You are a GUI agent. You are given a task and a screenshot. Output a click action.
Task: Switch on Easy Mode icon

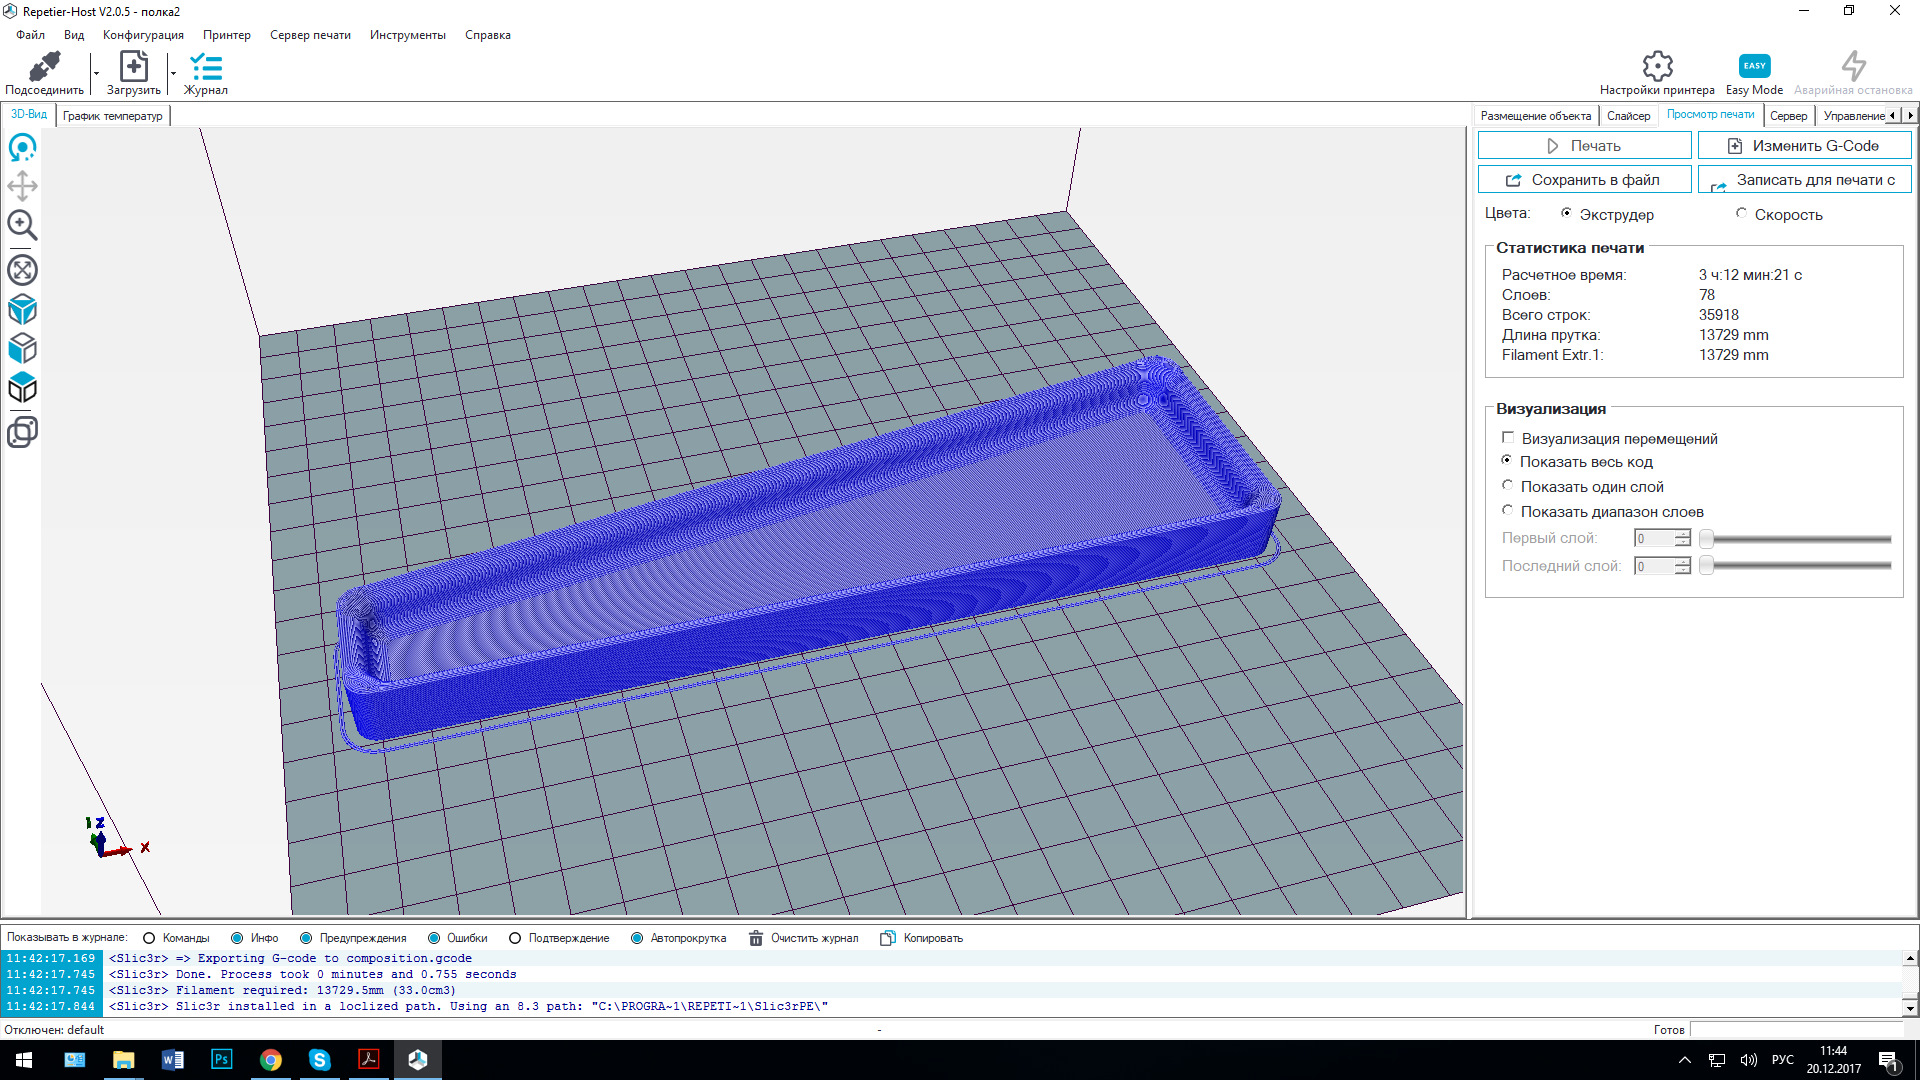(1754, 67)
